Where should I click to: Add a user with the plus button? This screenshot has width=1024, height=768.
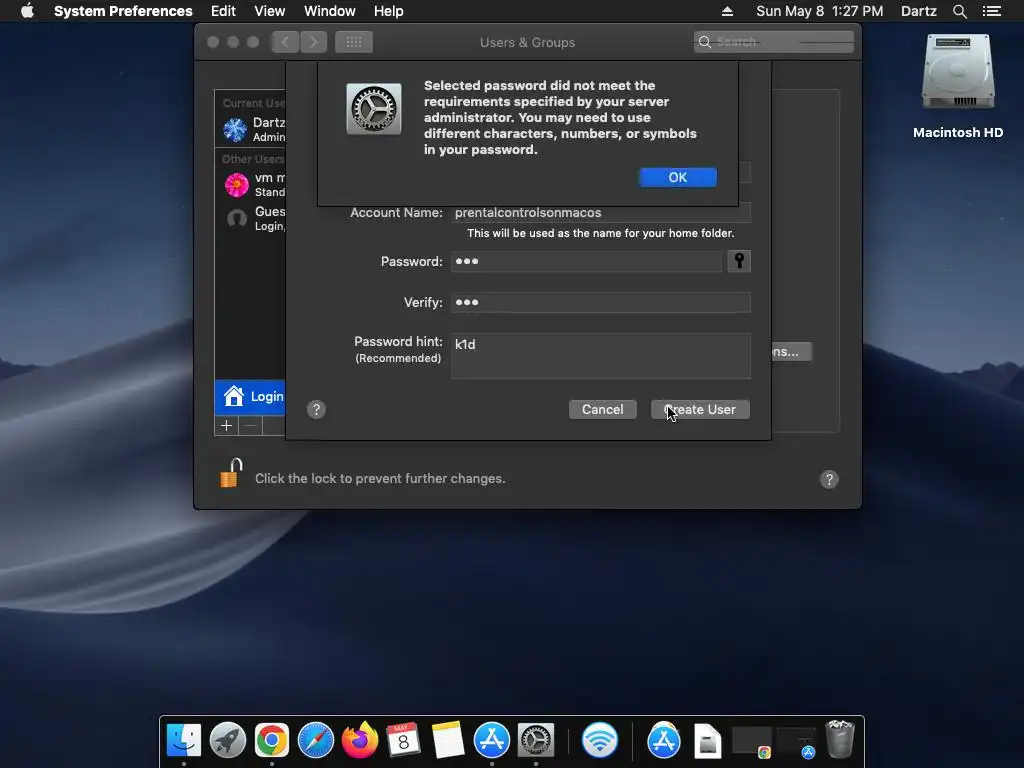227,426
